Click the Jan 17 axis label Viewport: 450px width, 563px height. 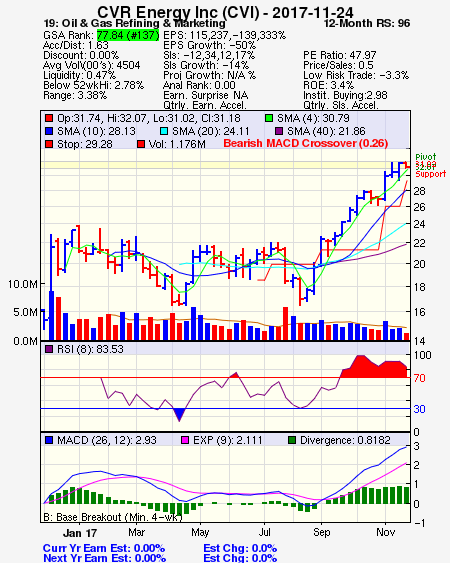coord(80,533)
